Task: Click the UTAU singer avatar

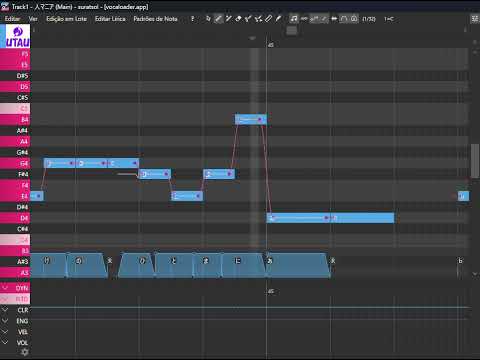Action: [17, 36]
